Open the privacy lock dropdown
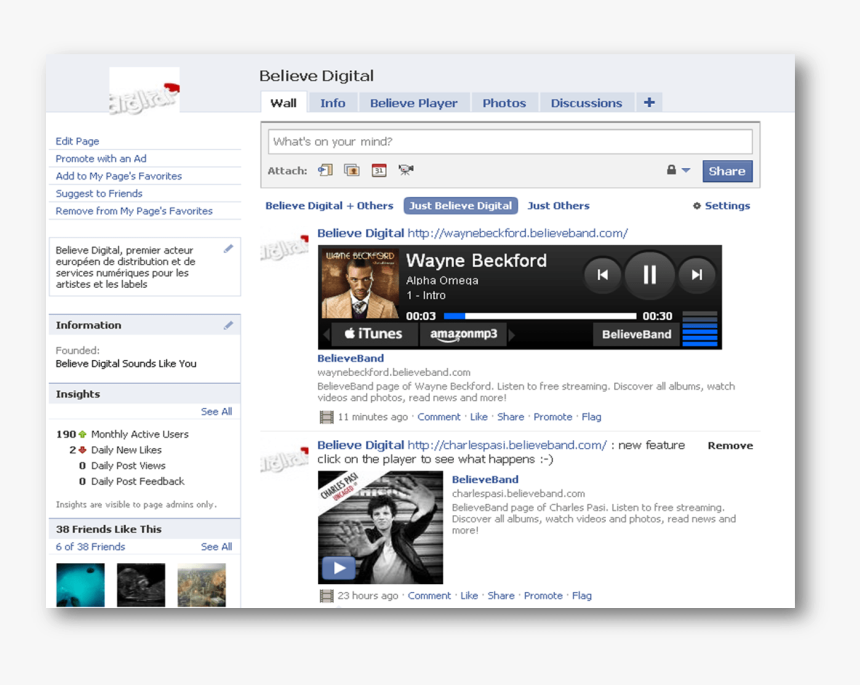 678,170
